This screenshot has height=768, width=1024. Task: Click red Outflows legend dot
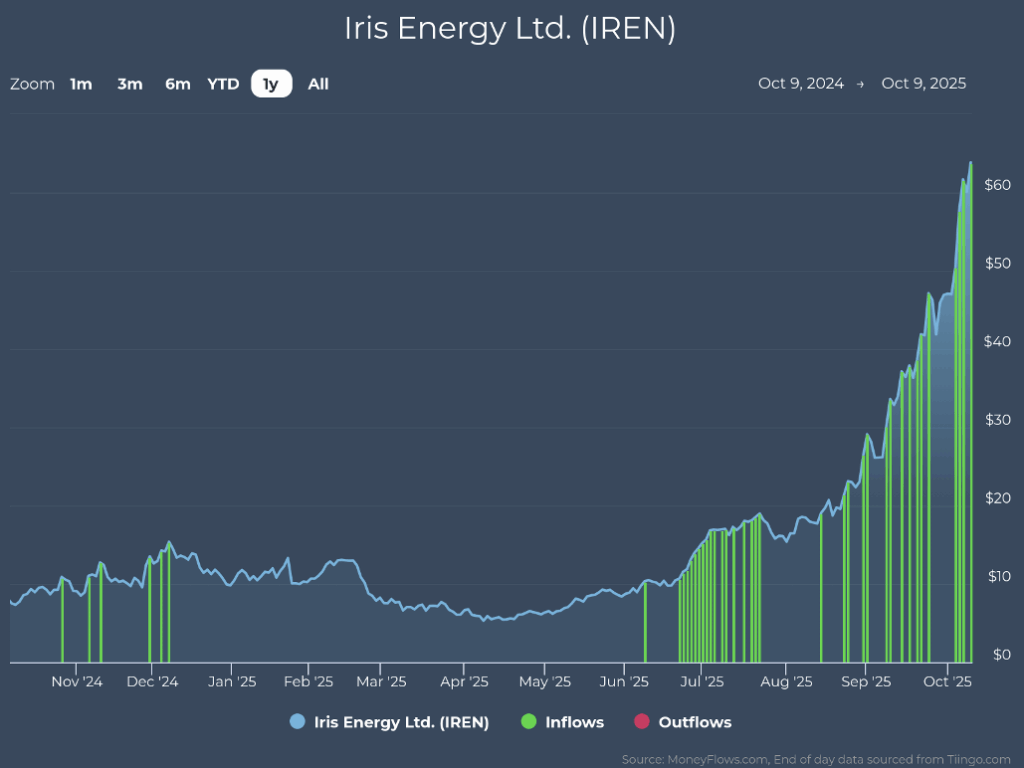click(642, 722)
